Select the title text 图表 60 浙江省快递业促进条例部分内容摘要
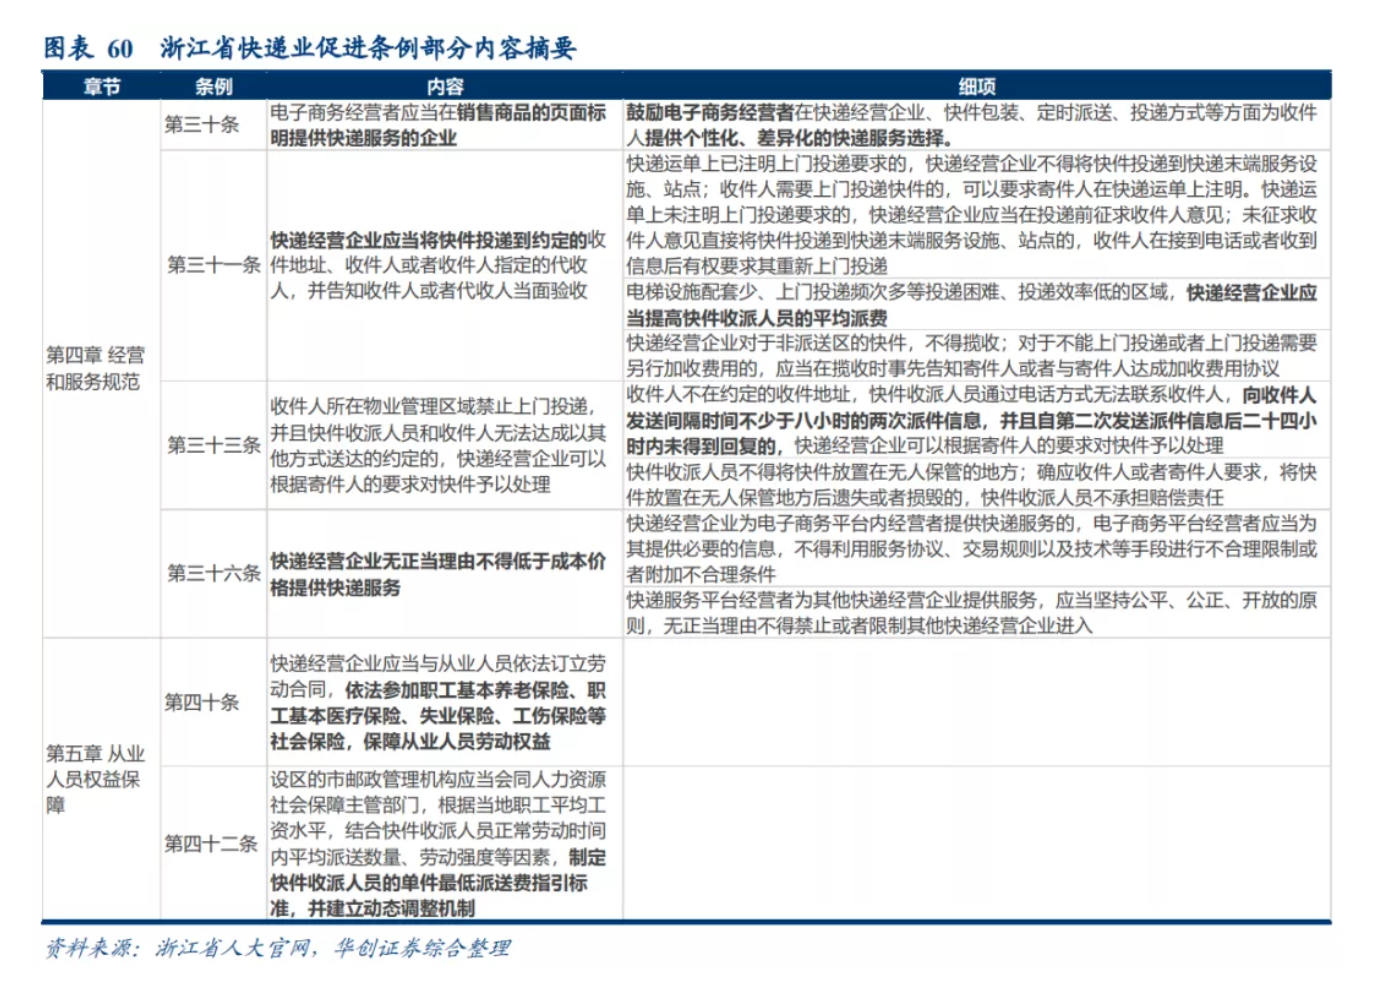This screenshot has width=1382, height=984. point(310,47)
